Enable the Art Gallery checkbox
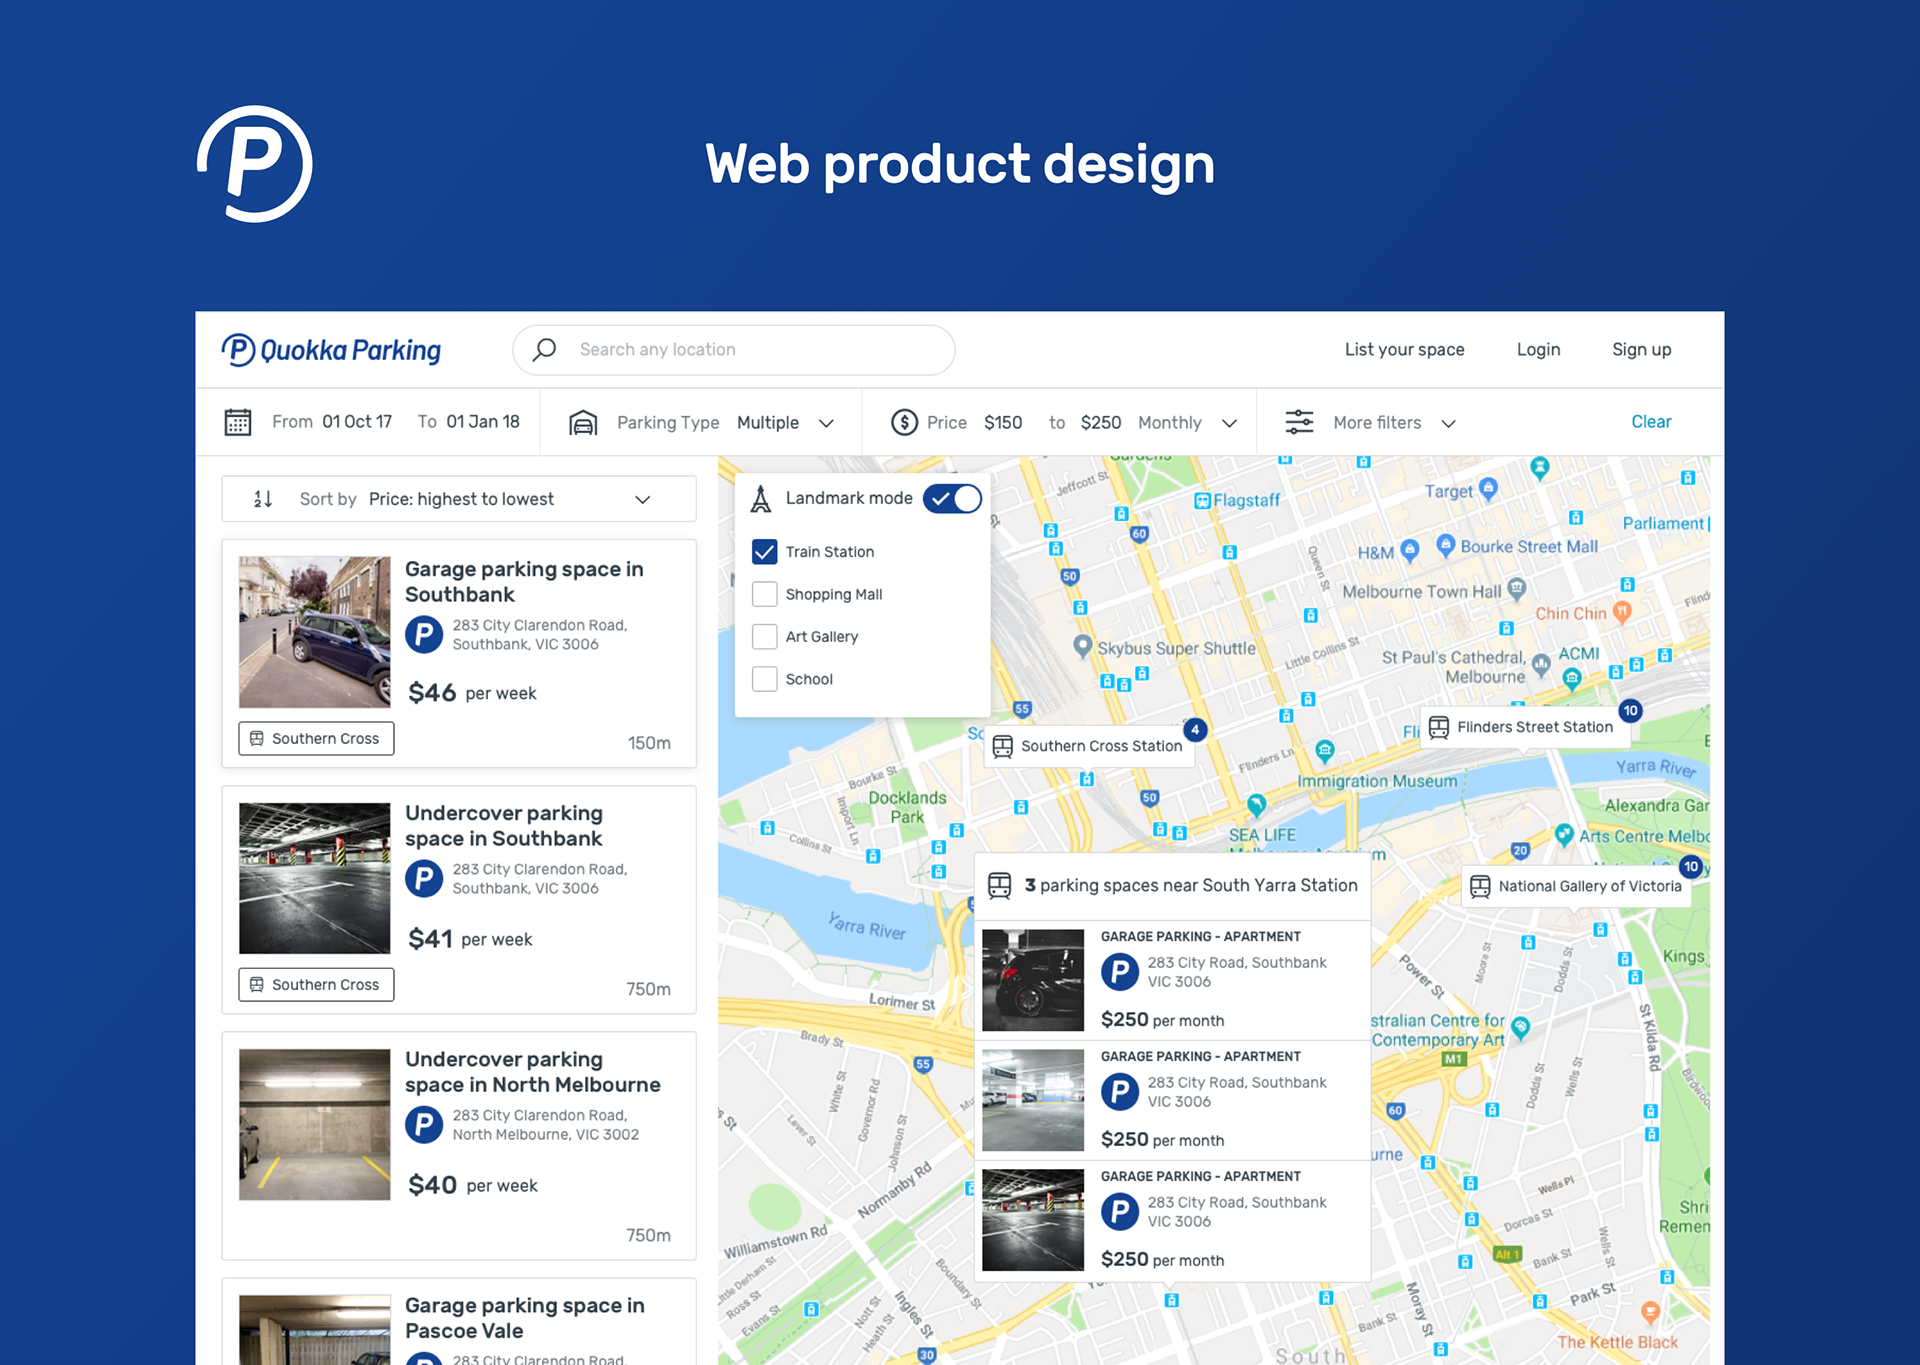This screenshot has width=1920, height=1365. 765,637
